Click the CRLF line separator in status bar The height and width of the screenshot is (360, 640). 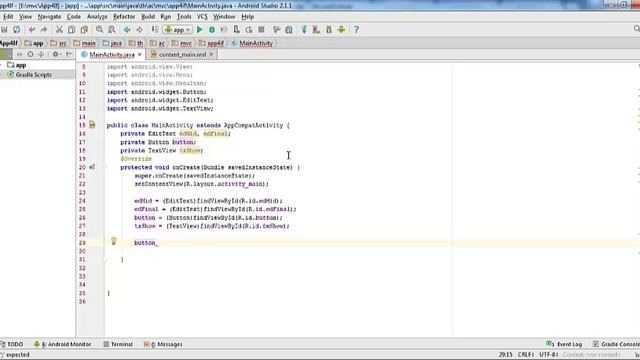pos(526,355)
